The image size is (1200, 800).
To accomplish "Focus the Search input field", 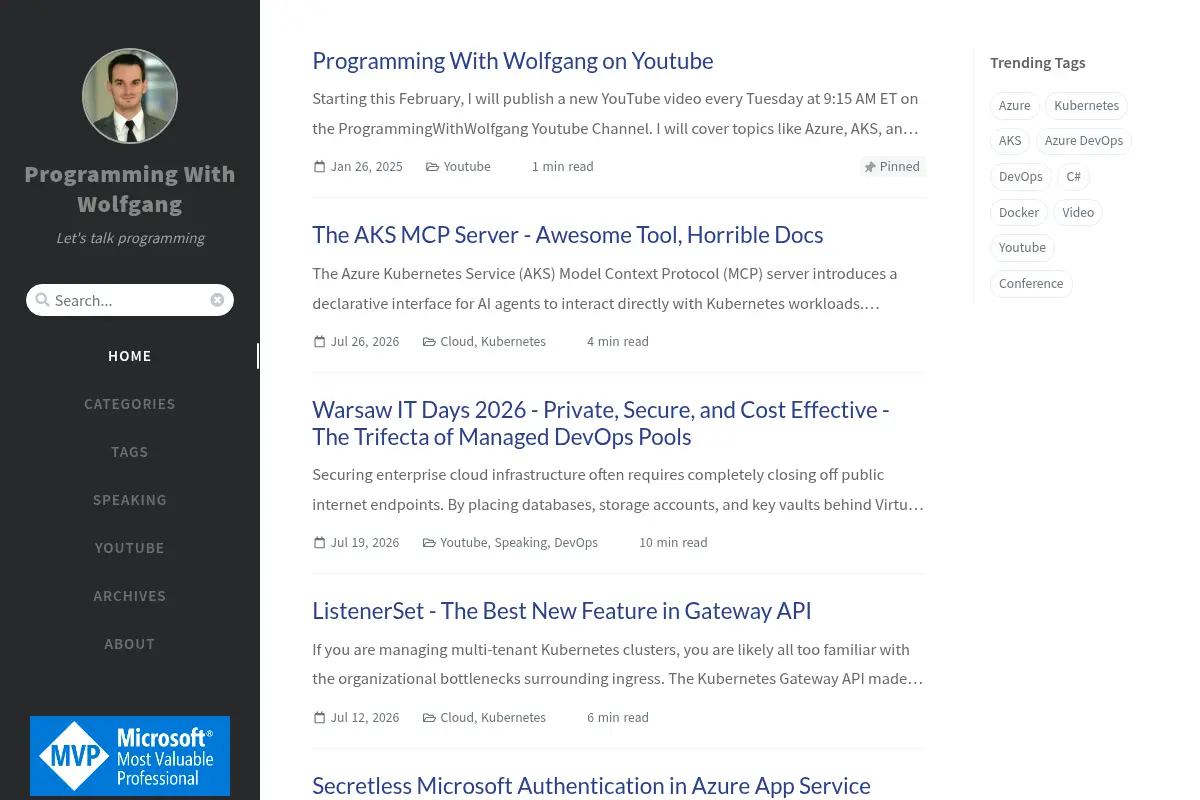I will click(x=130, y=300).
